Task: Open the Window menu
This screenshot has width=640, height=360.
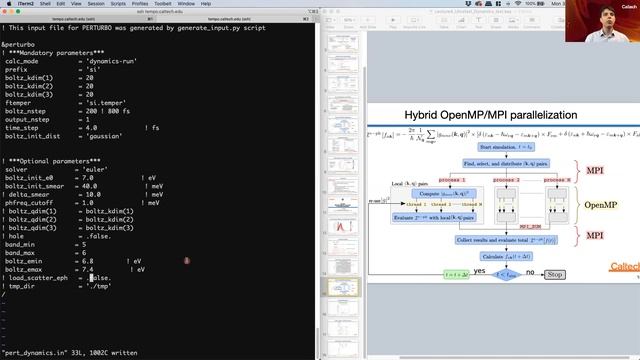Action: [x=186, y=4]
